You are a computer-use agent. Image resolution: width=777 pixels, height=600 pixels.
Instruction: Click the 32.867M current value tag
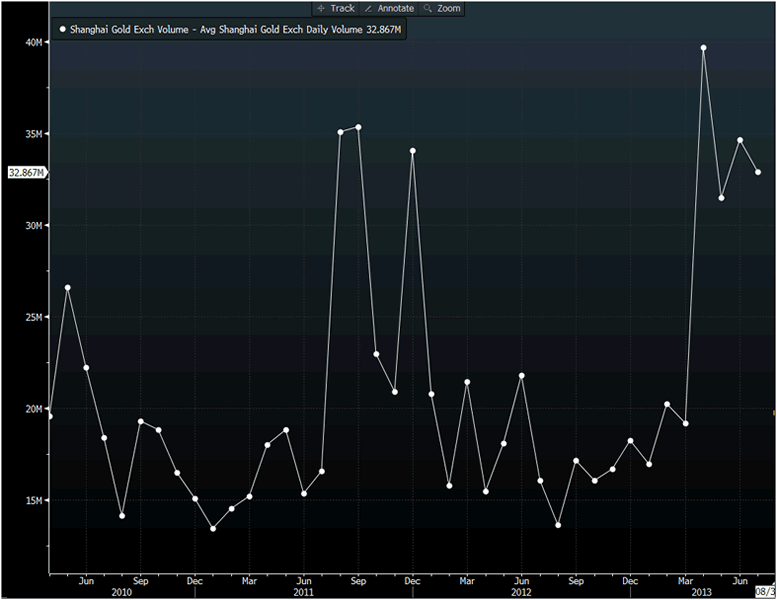(x=25, y=173)
